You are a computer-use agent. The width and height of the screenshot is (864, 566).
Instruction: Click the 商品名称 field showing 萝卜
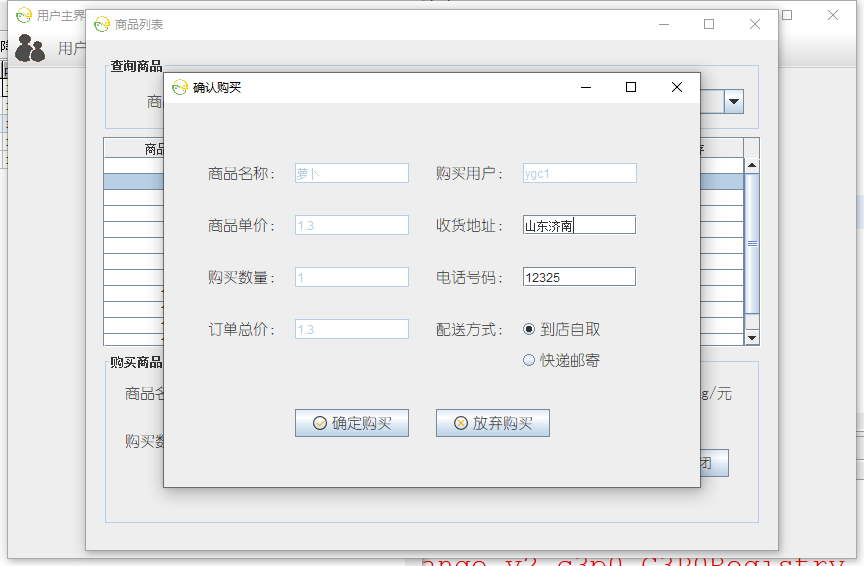pyautogui.click(x=352, y=173)
